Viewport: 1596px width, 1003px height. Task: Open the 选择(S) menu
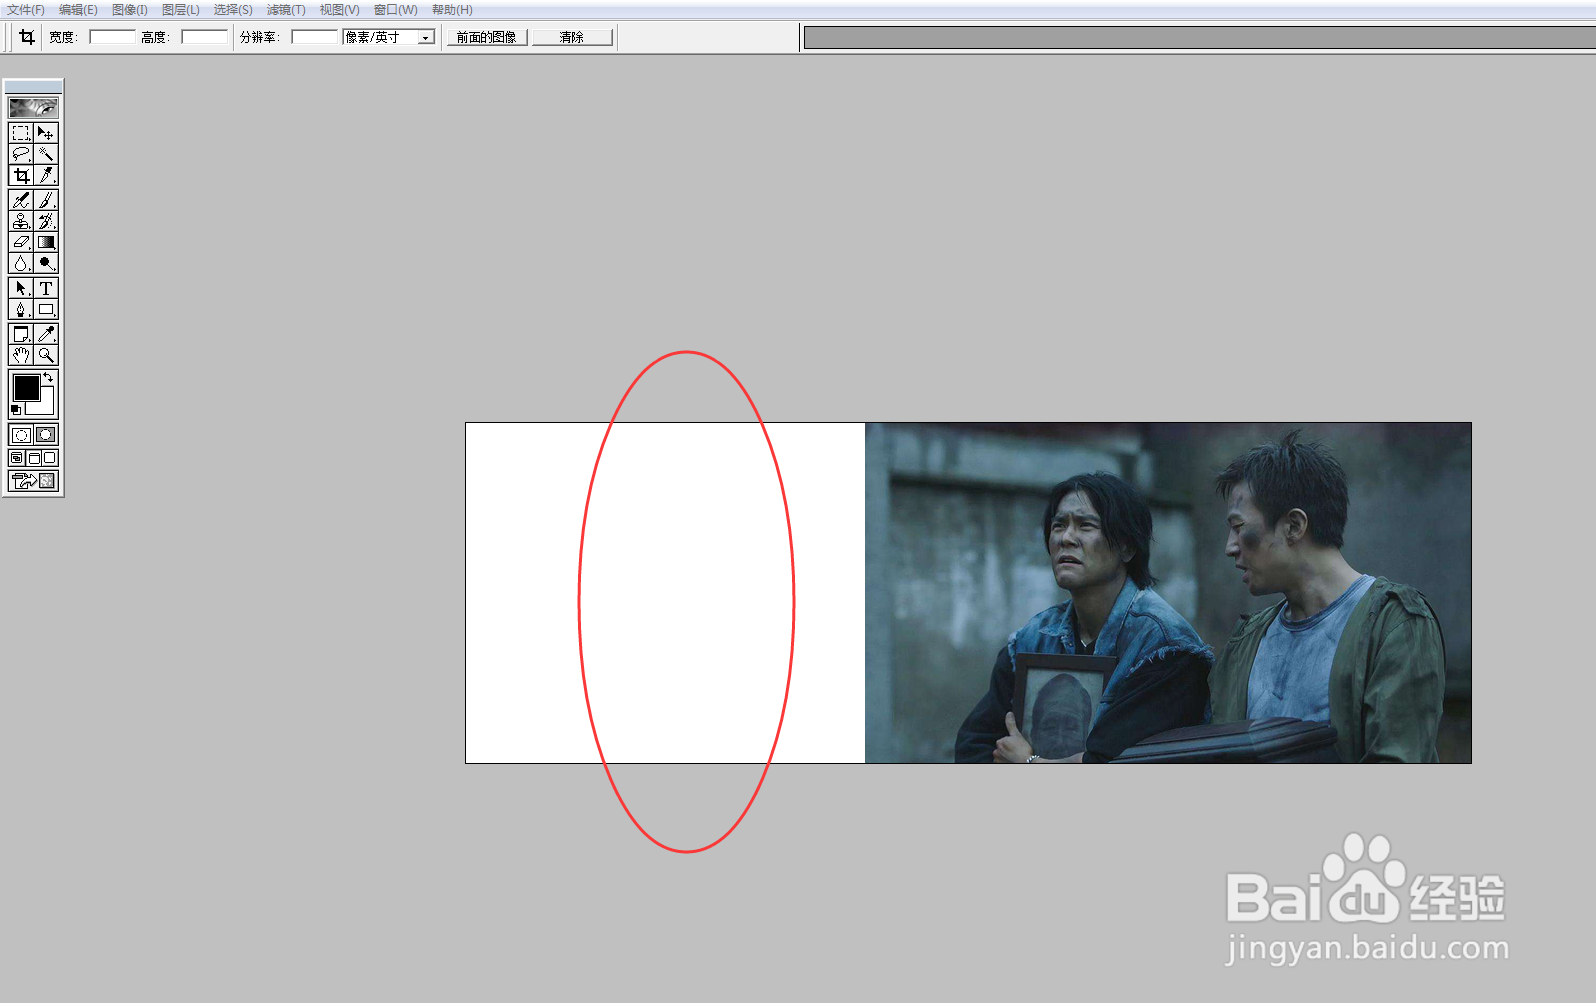point(233,10)
